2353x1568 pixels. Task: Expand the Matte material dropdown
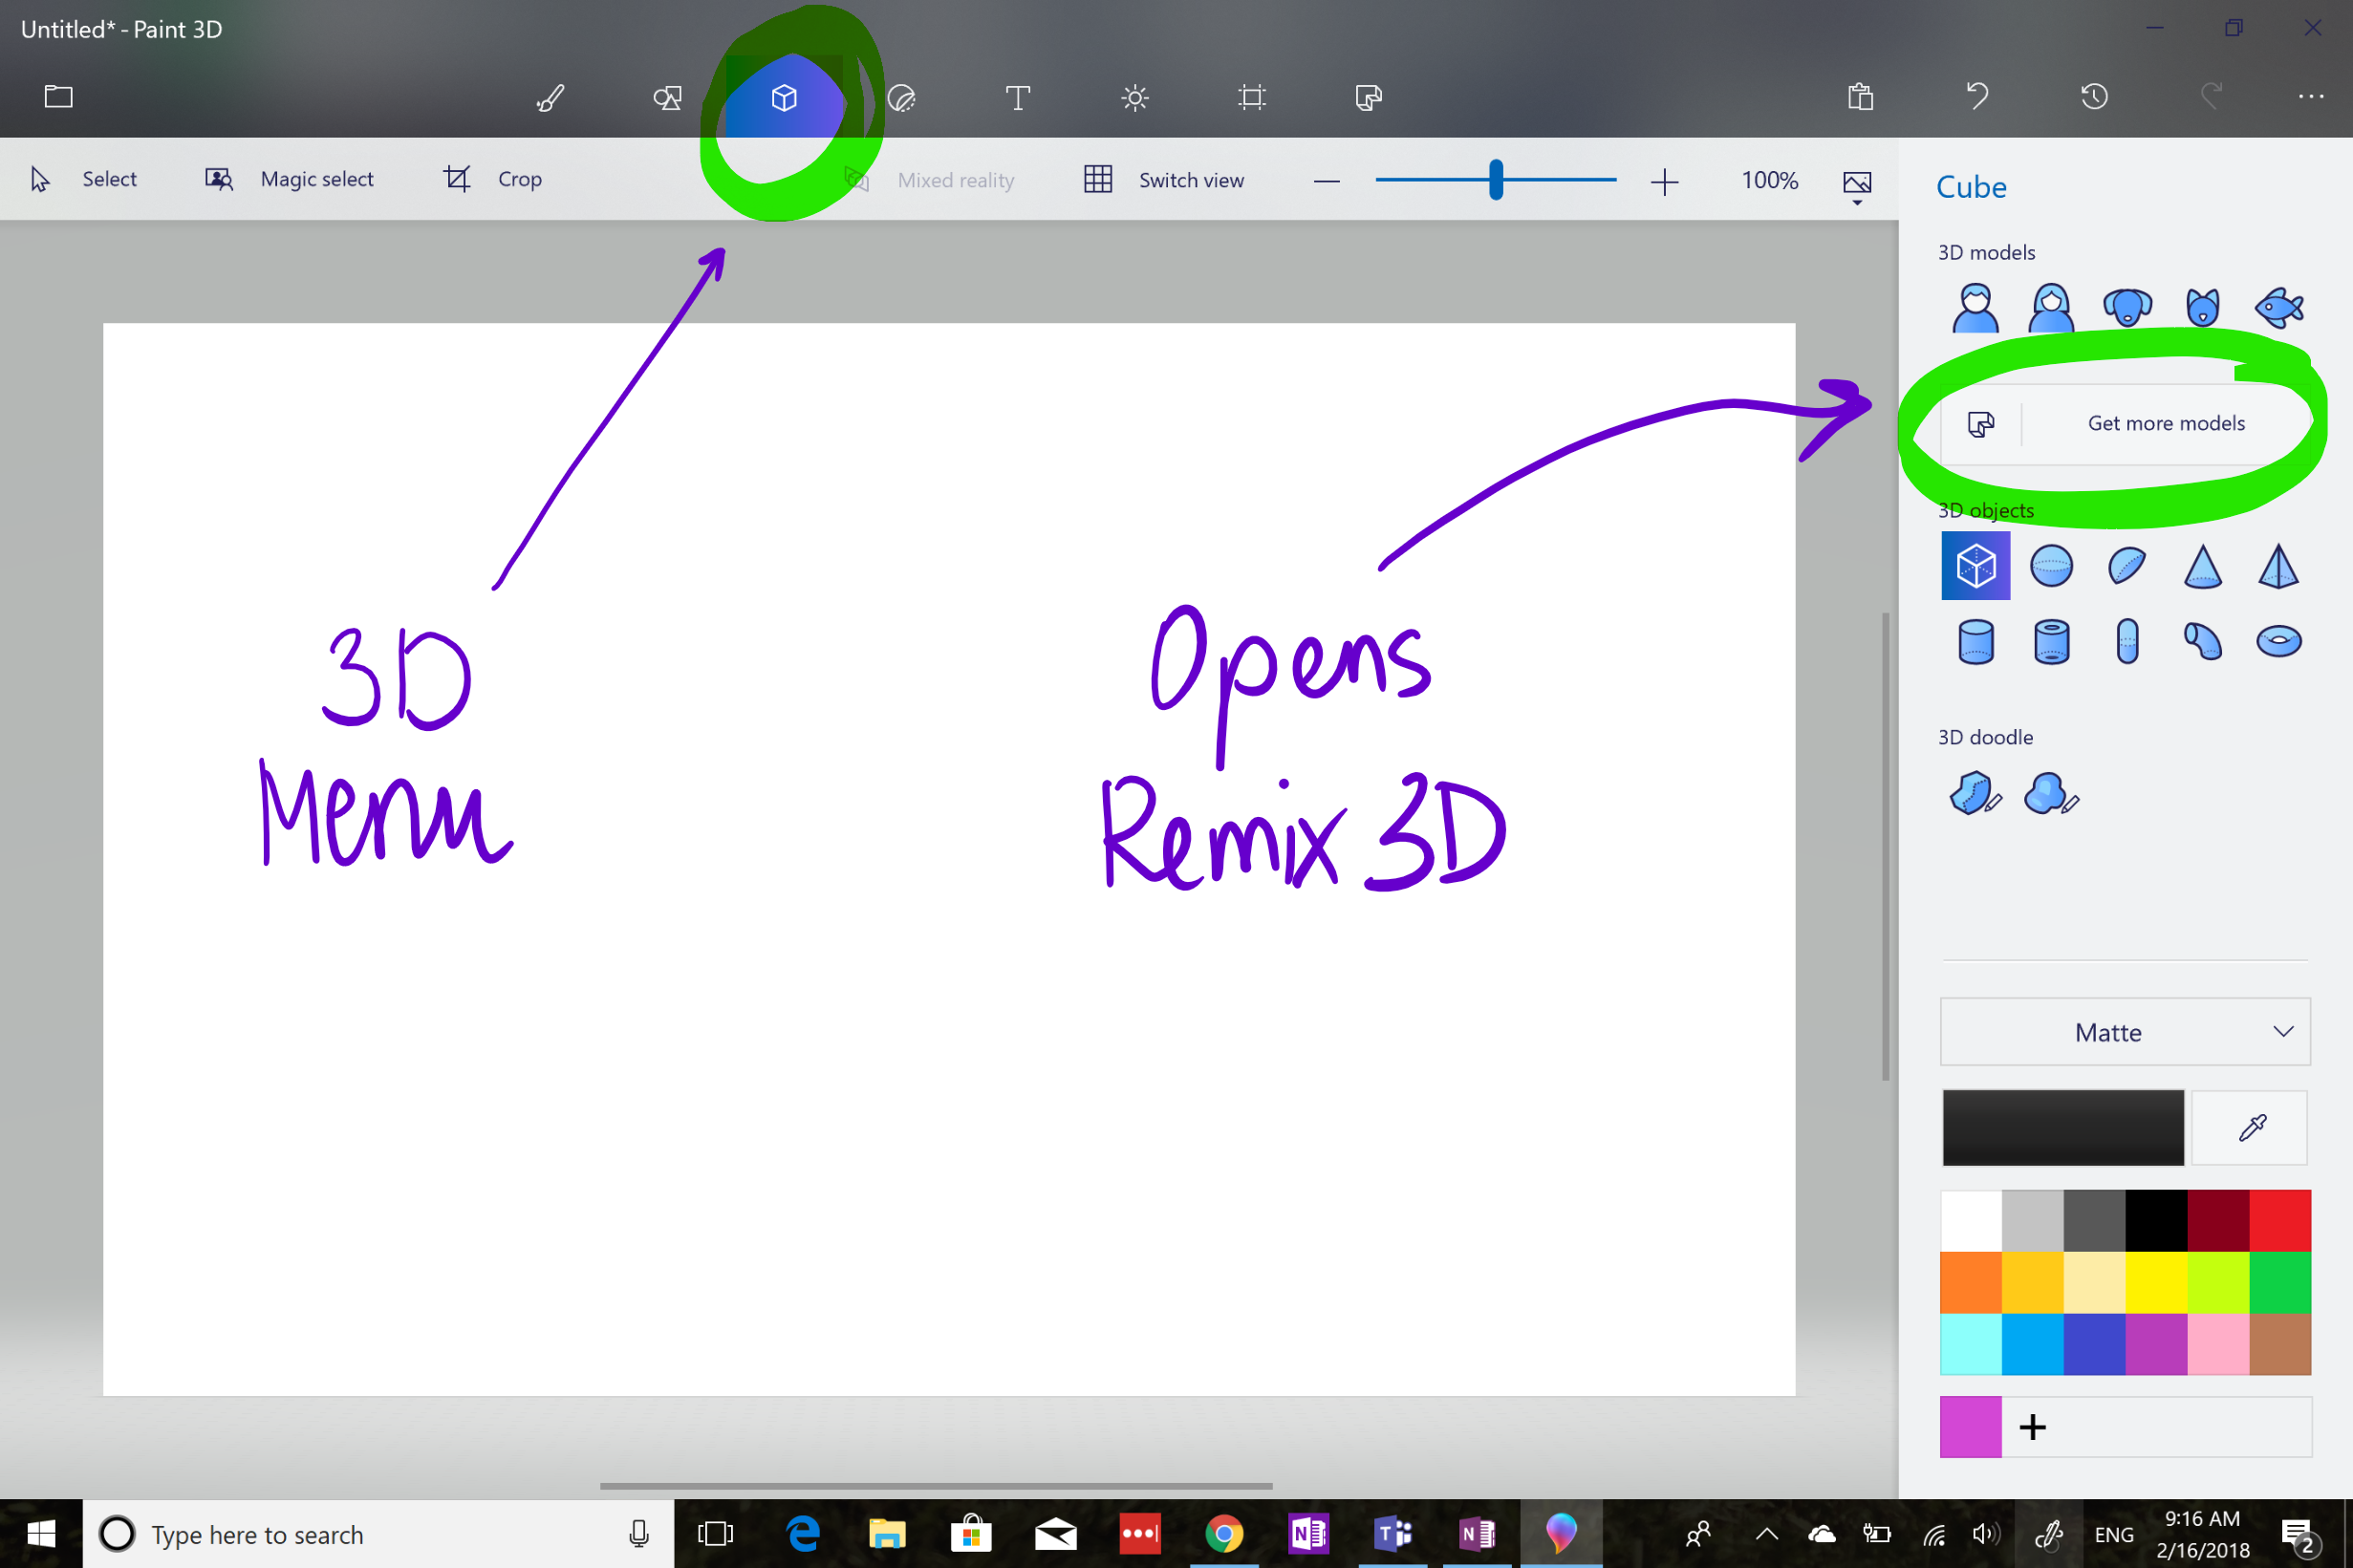[2122, 1033]
